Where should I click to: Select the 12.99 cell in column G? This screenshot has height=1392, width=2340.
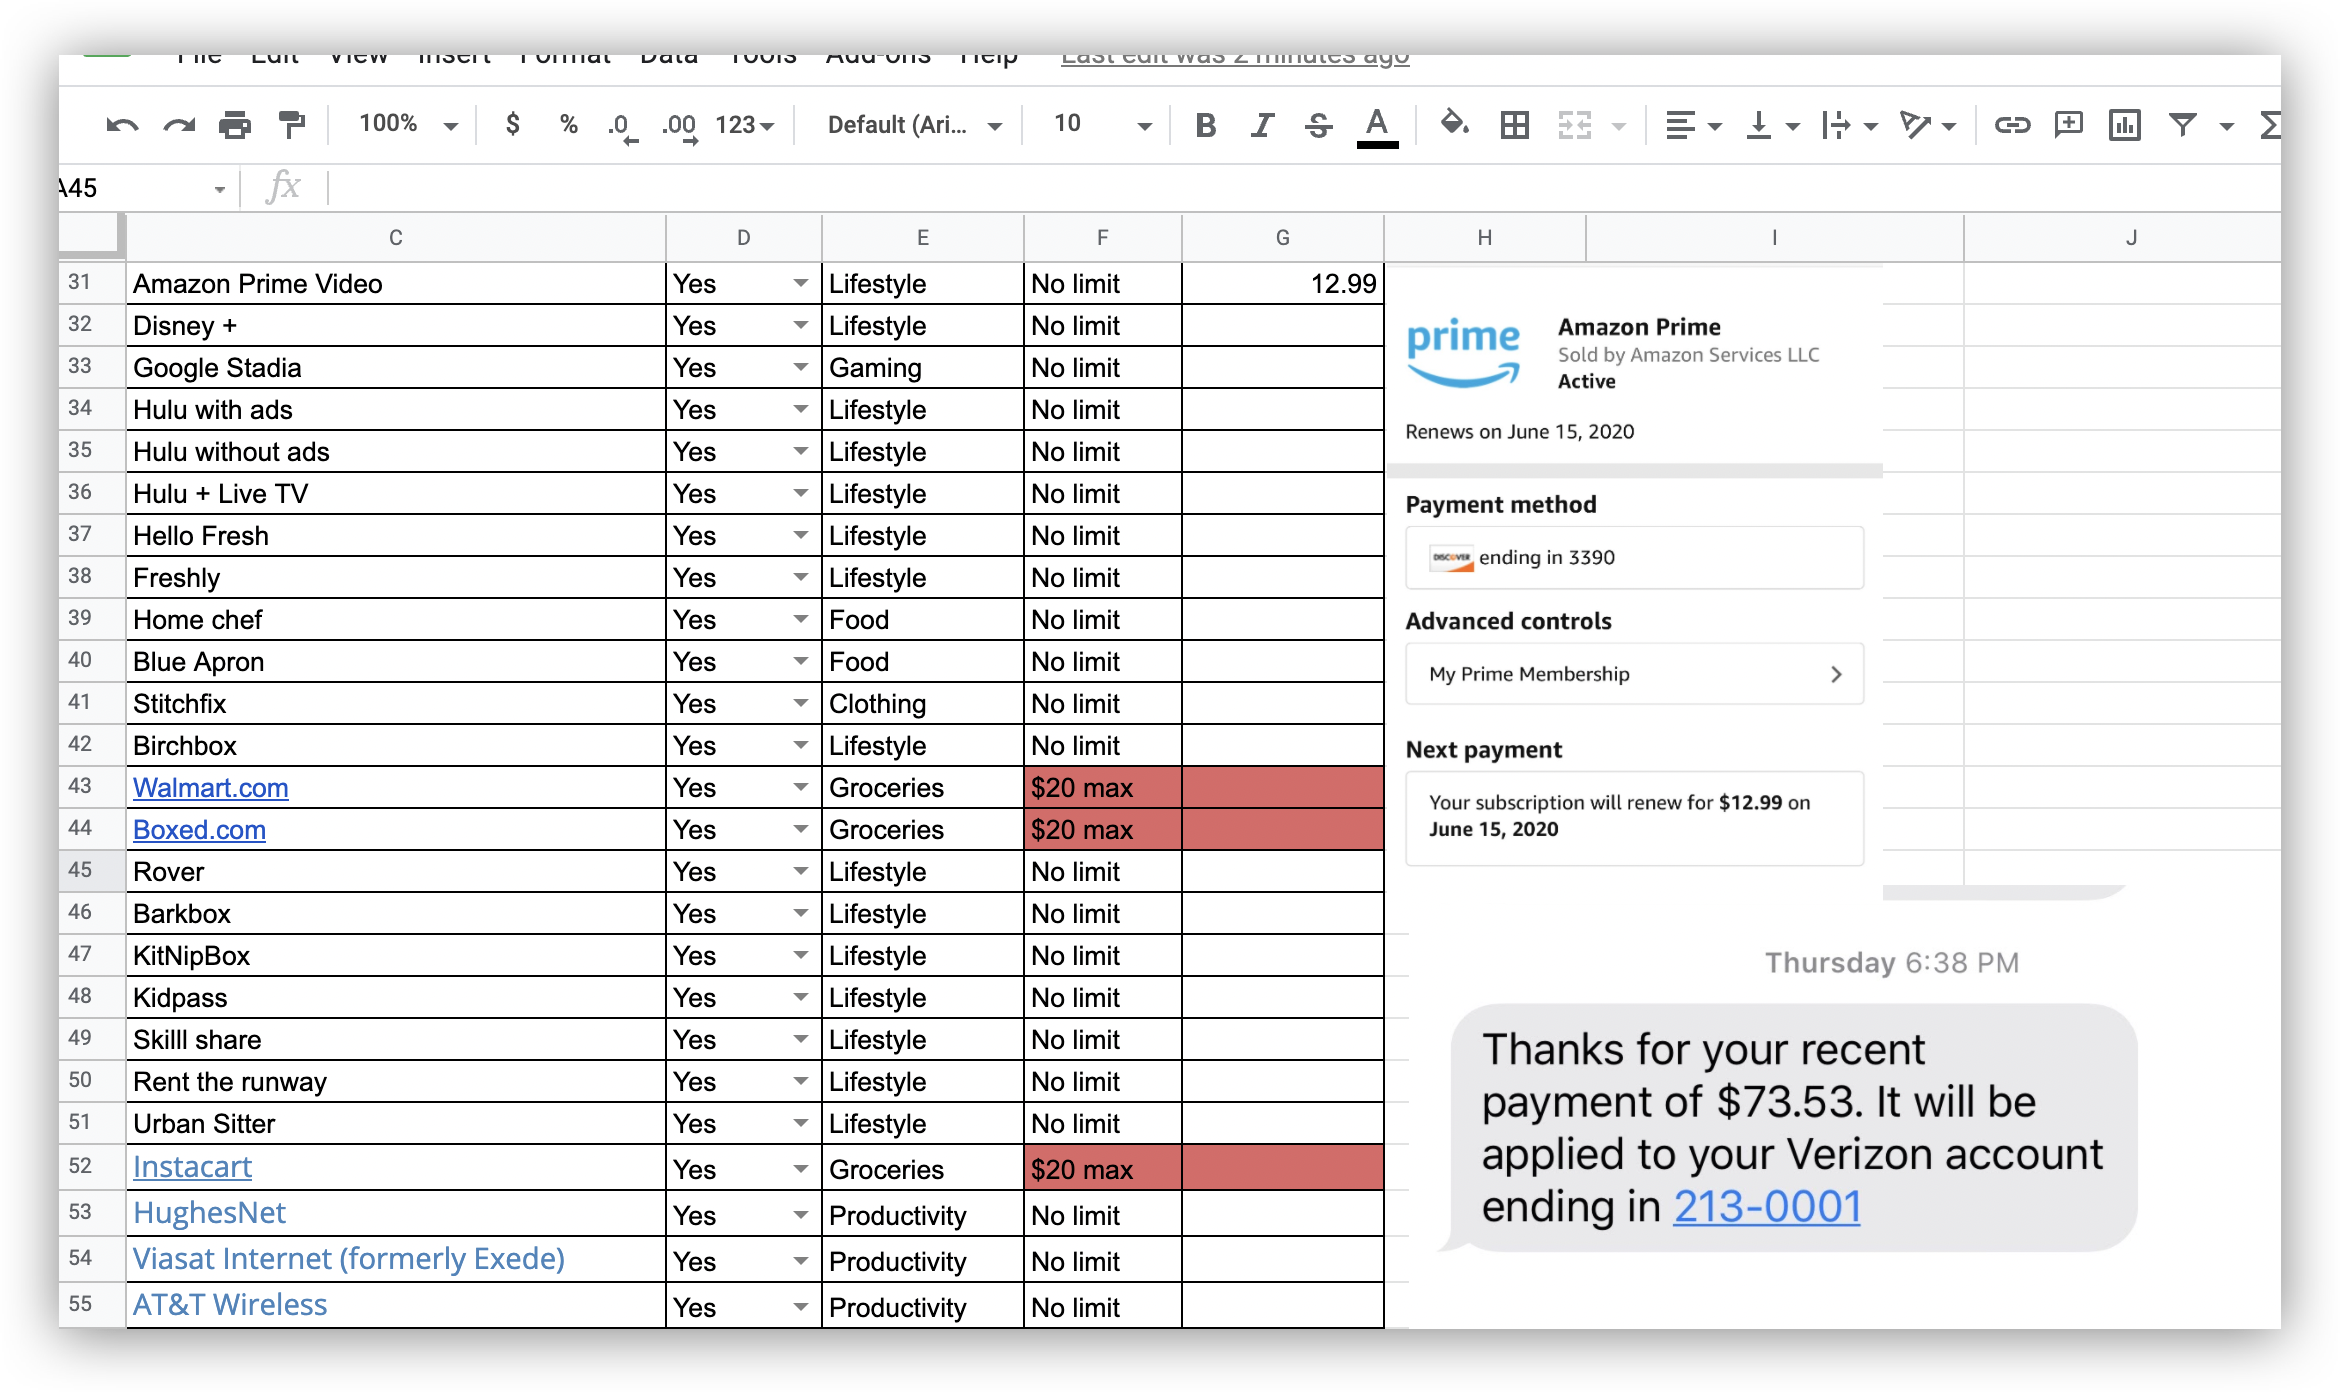pyautogui.click(x=1283, y=284)
